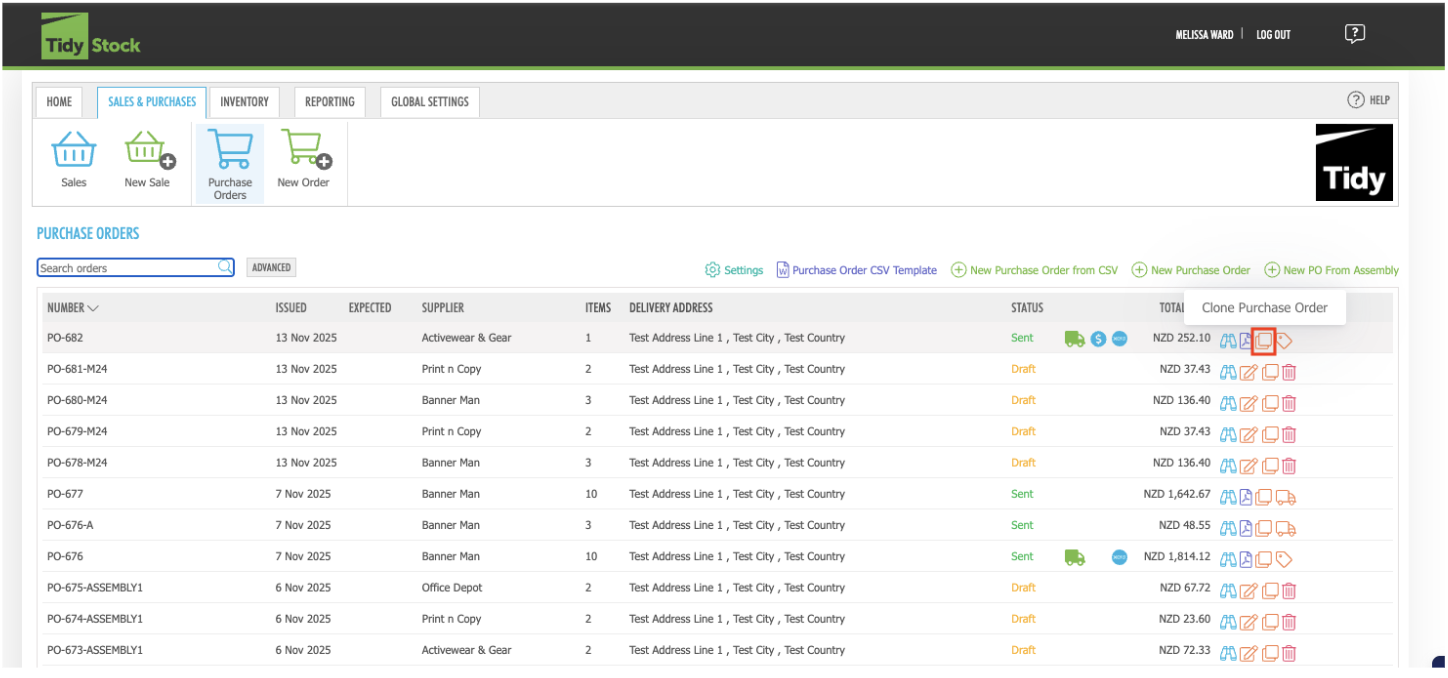Open the Purchase Orders cart icon
This screenshot has width=1448, height=678.
point(230,150)
